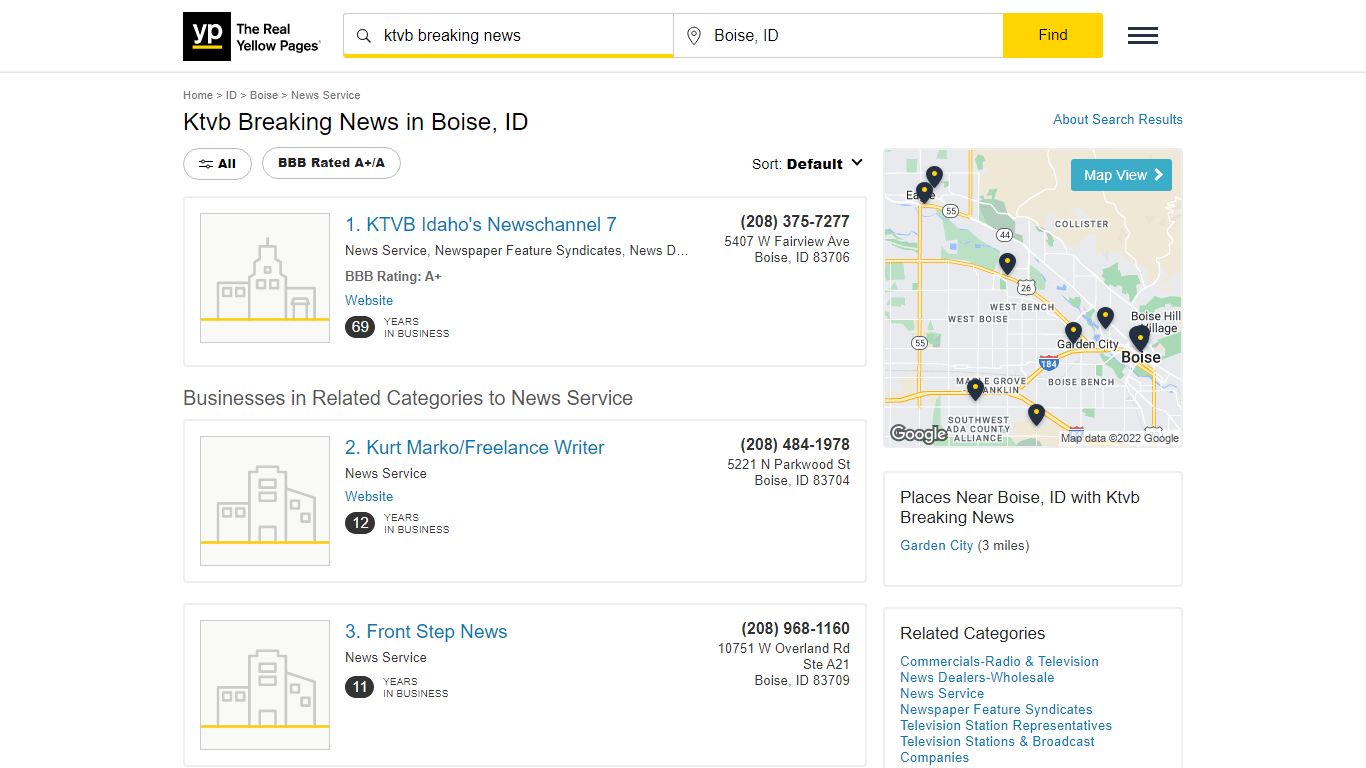Toggle the BBB Rated A+/A filter
This screenshot has height=768, width=1366.
(331, 163)
